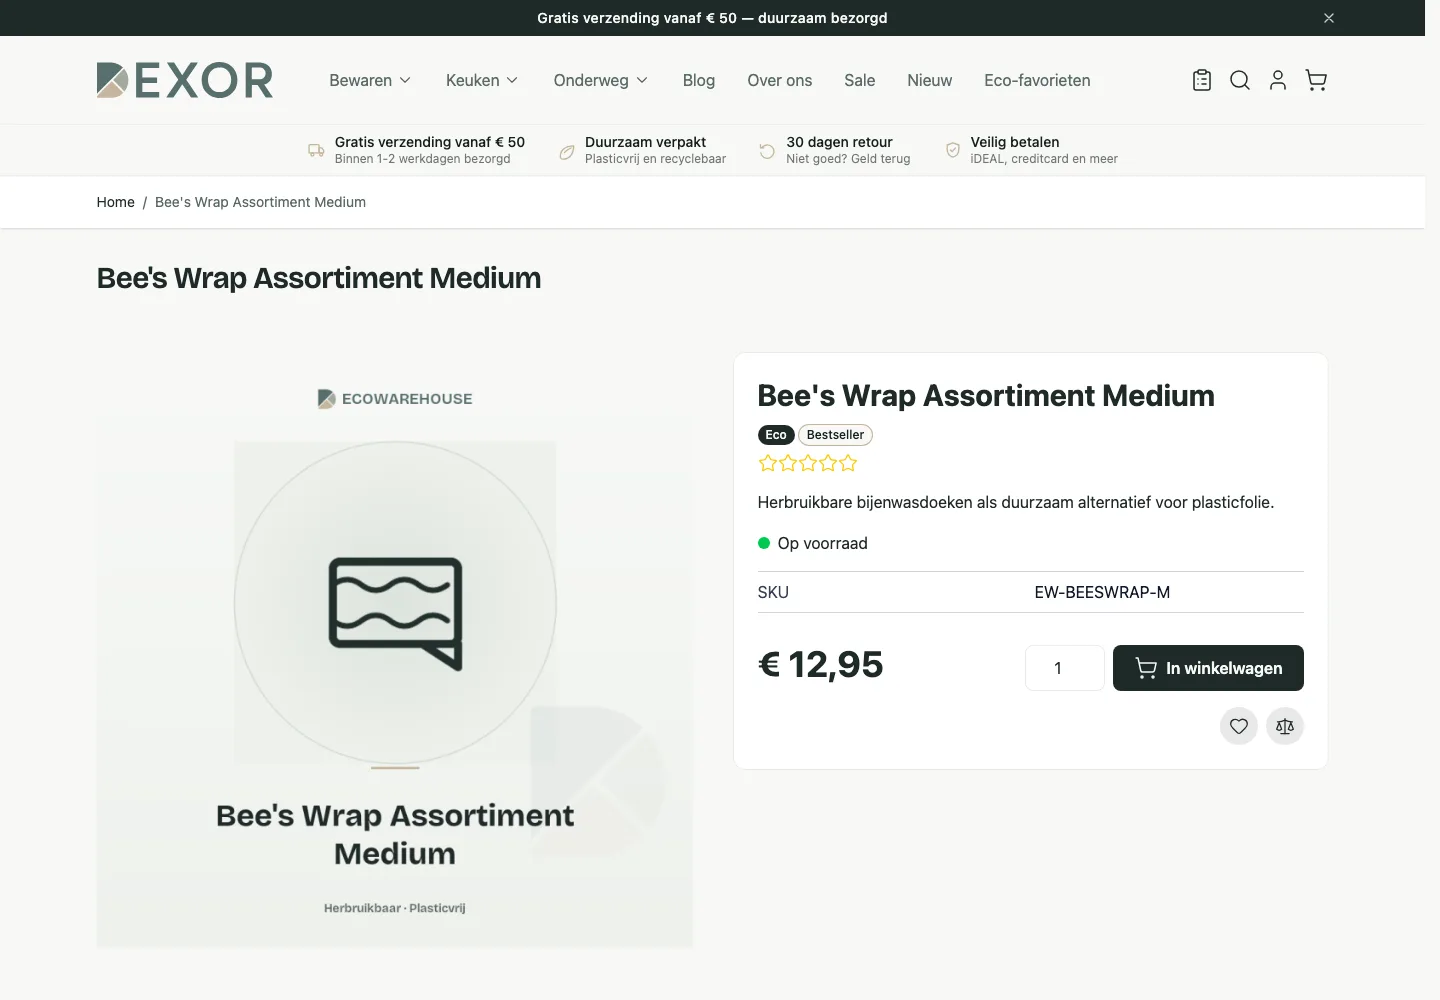Click the quantity input field
Screen dimensions: 1440x1000
pos(1065,668)
